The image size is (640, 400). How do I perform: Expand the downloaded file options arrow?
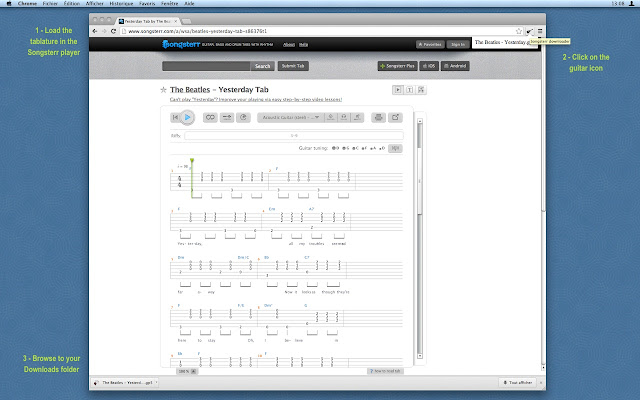[x=156, y=382]
